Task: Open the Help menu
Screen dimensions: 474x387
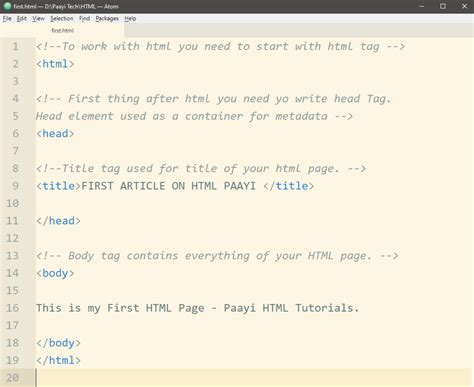Action: [x=130, y=19]
